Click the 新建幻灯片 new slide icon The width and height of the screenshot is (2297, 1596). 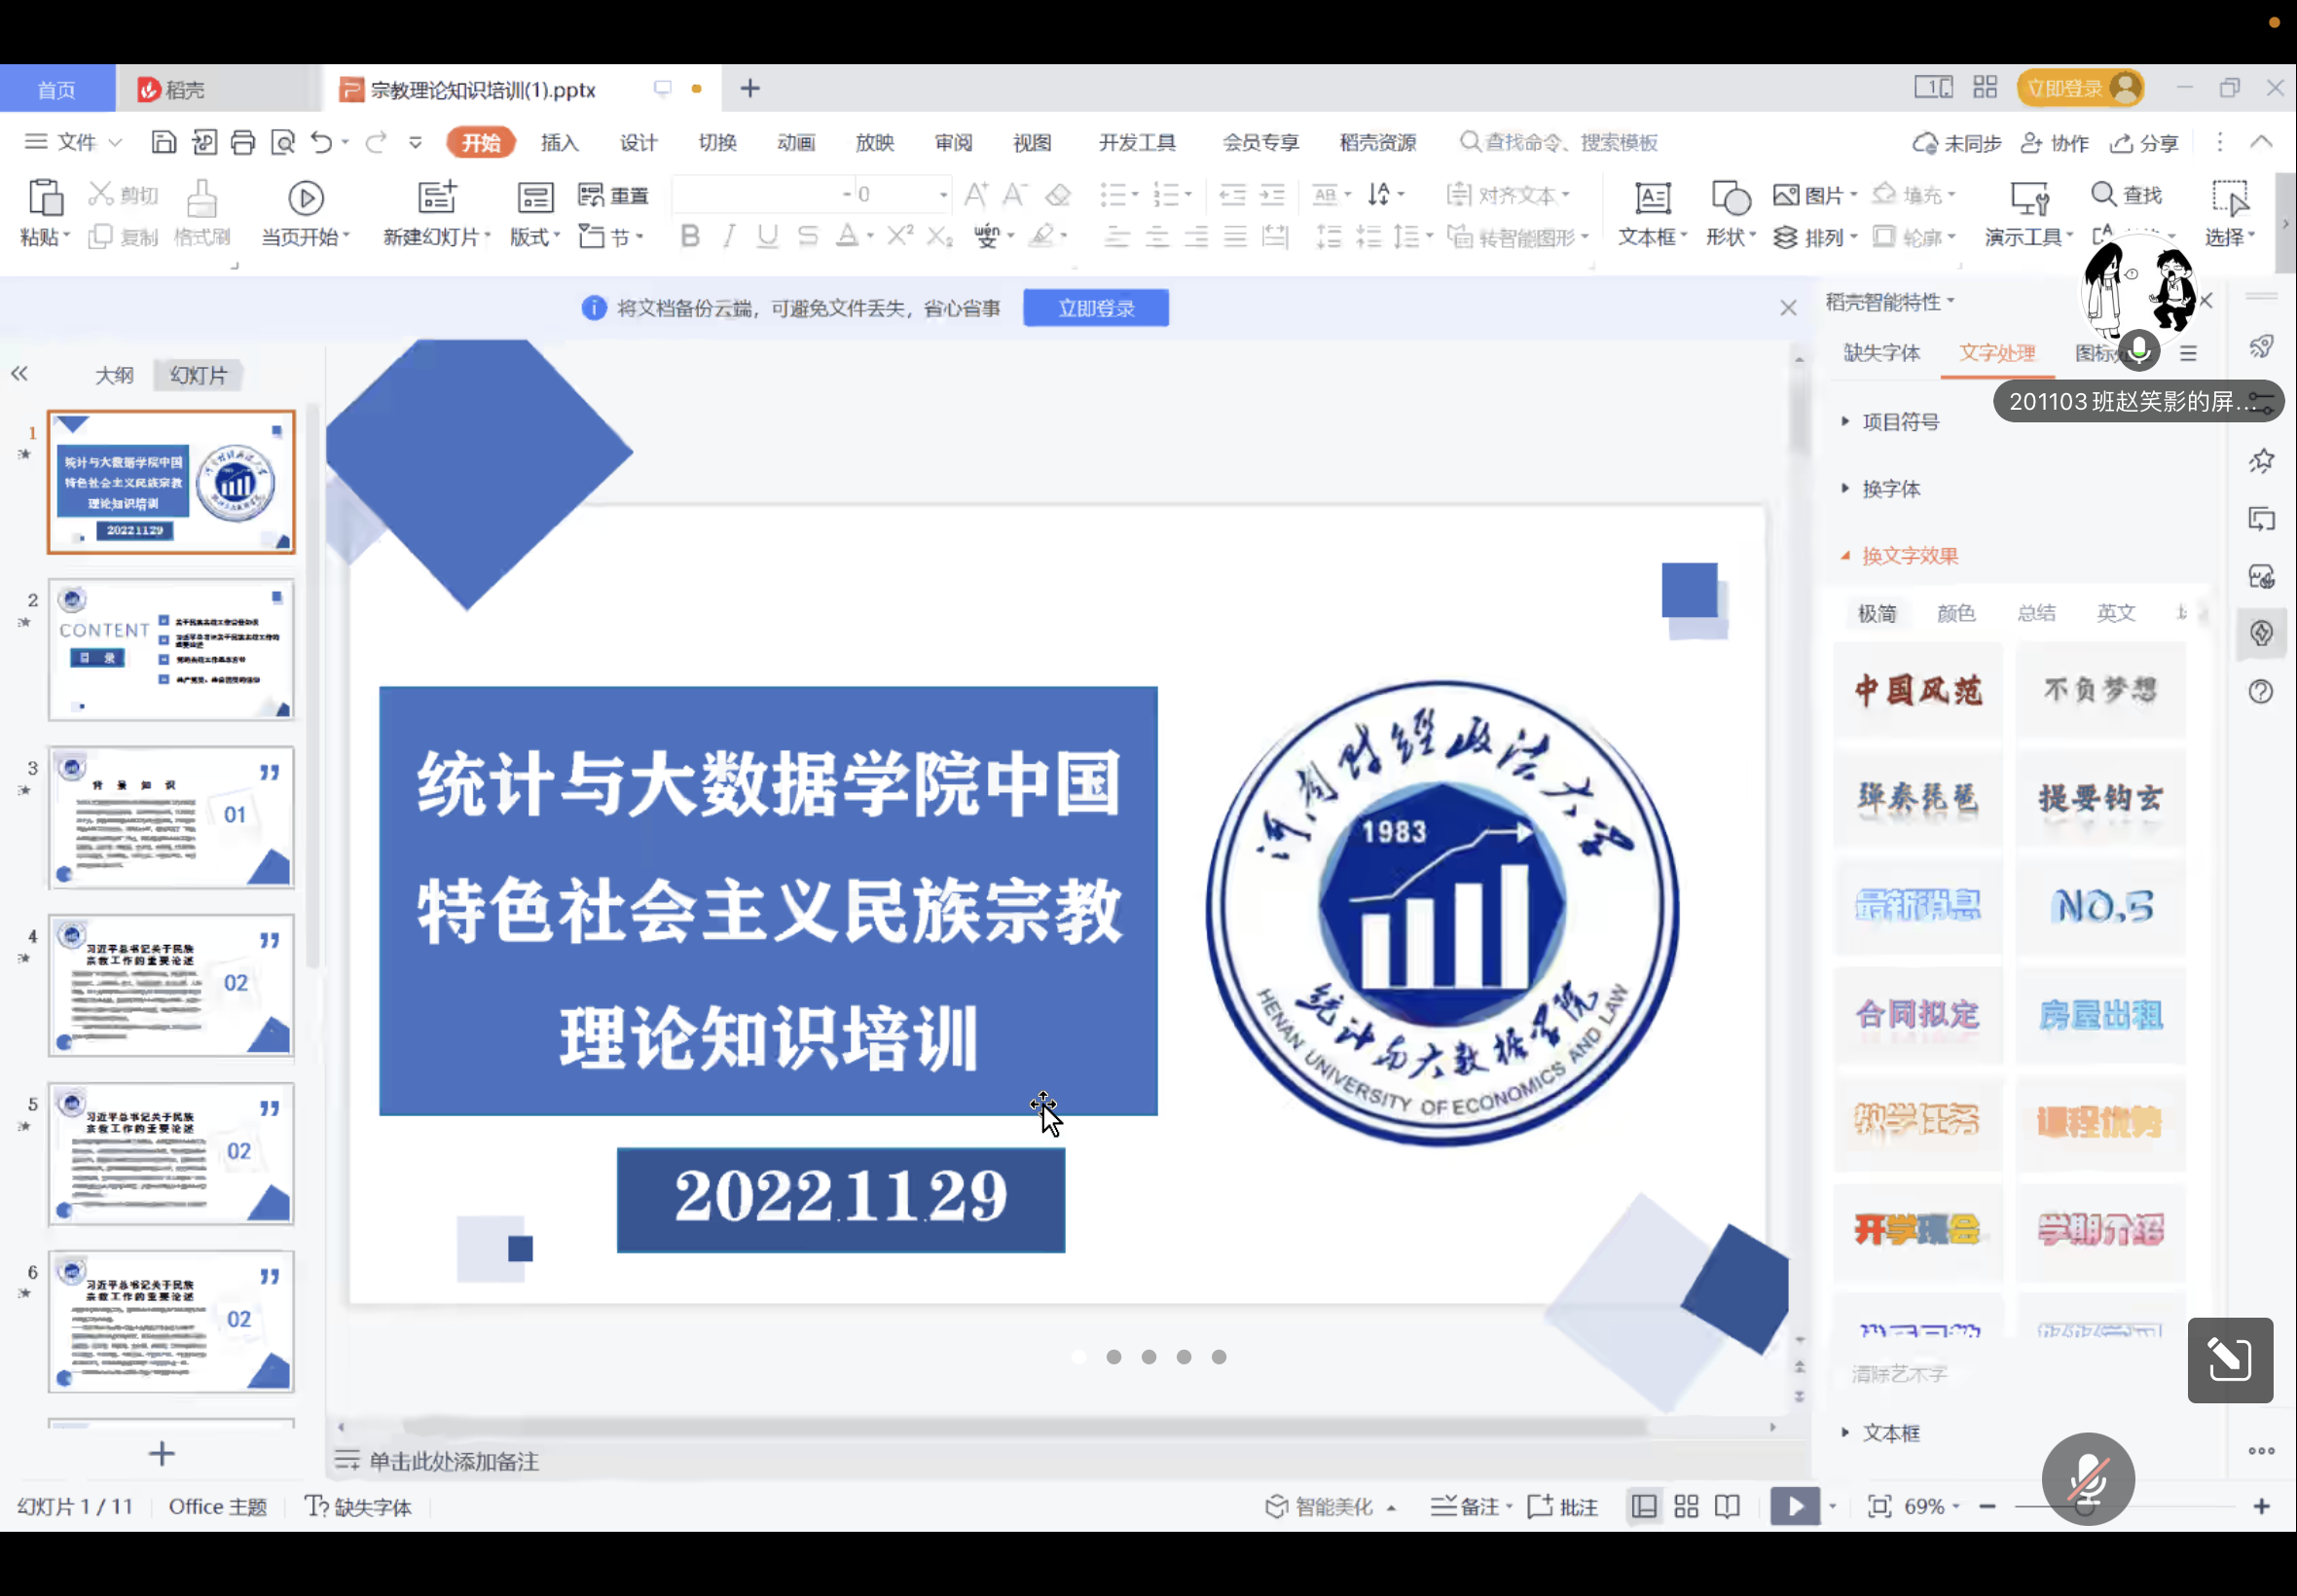coord(437,198)
